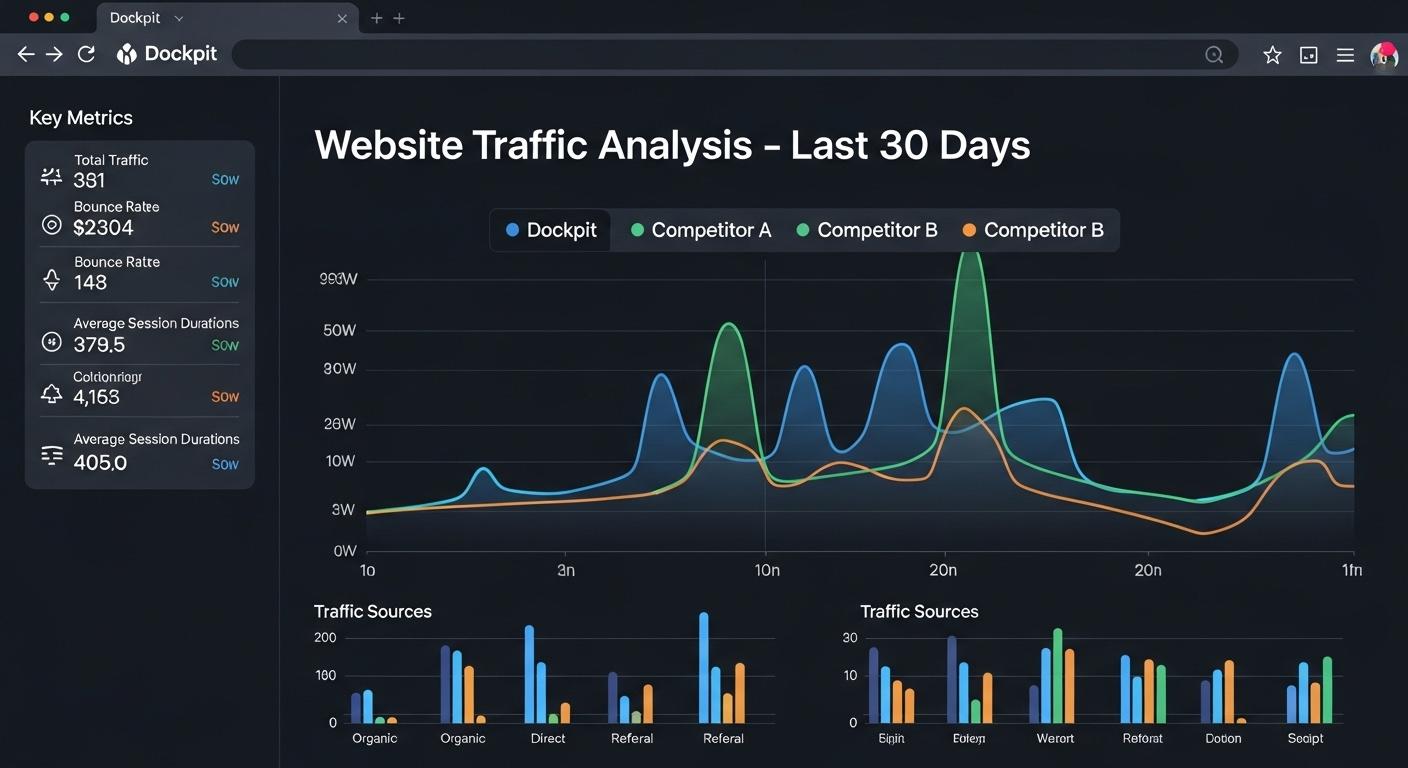This screenshot has width=1408, height=768.
Task: Expand the chevron on the Dockpit tab
Action: [x=179, y=18]
